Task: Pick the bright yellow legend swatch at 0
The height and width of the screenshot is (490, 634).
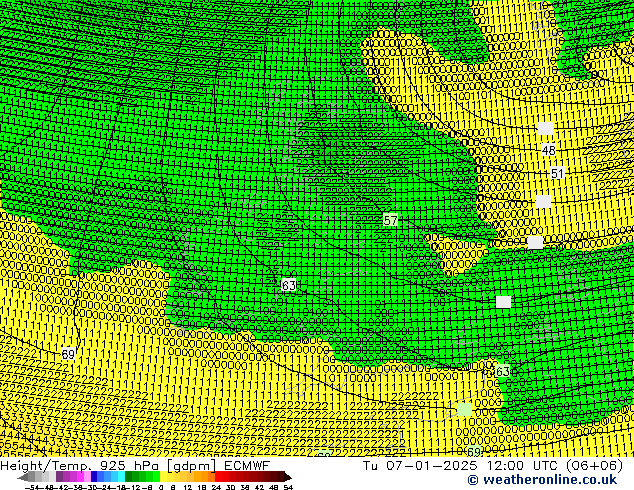Action: point(163,477)
